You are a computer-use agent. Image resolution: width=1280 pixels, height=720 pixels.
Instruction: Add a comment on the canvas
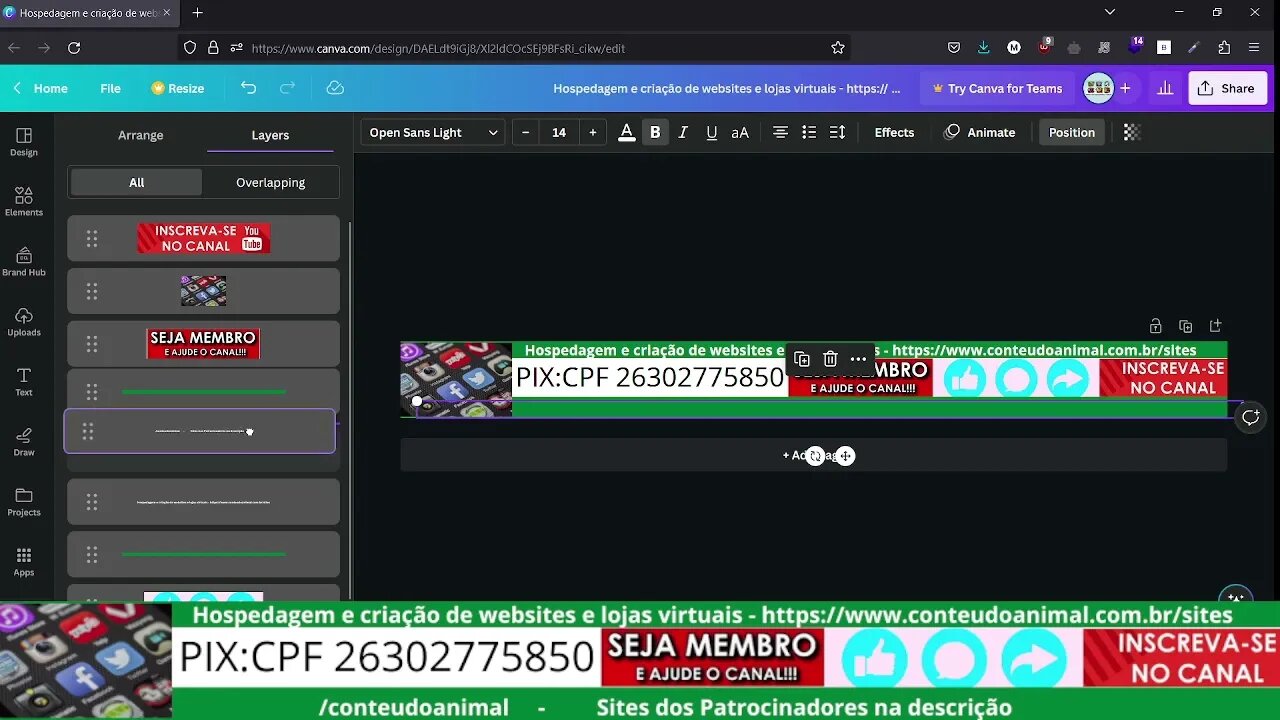[1250, 417]
